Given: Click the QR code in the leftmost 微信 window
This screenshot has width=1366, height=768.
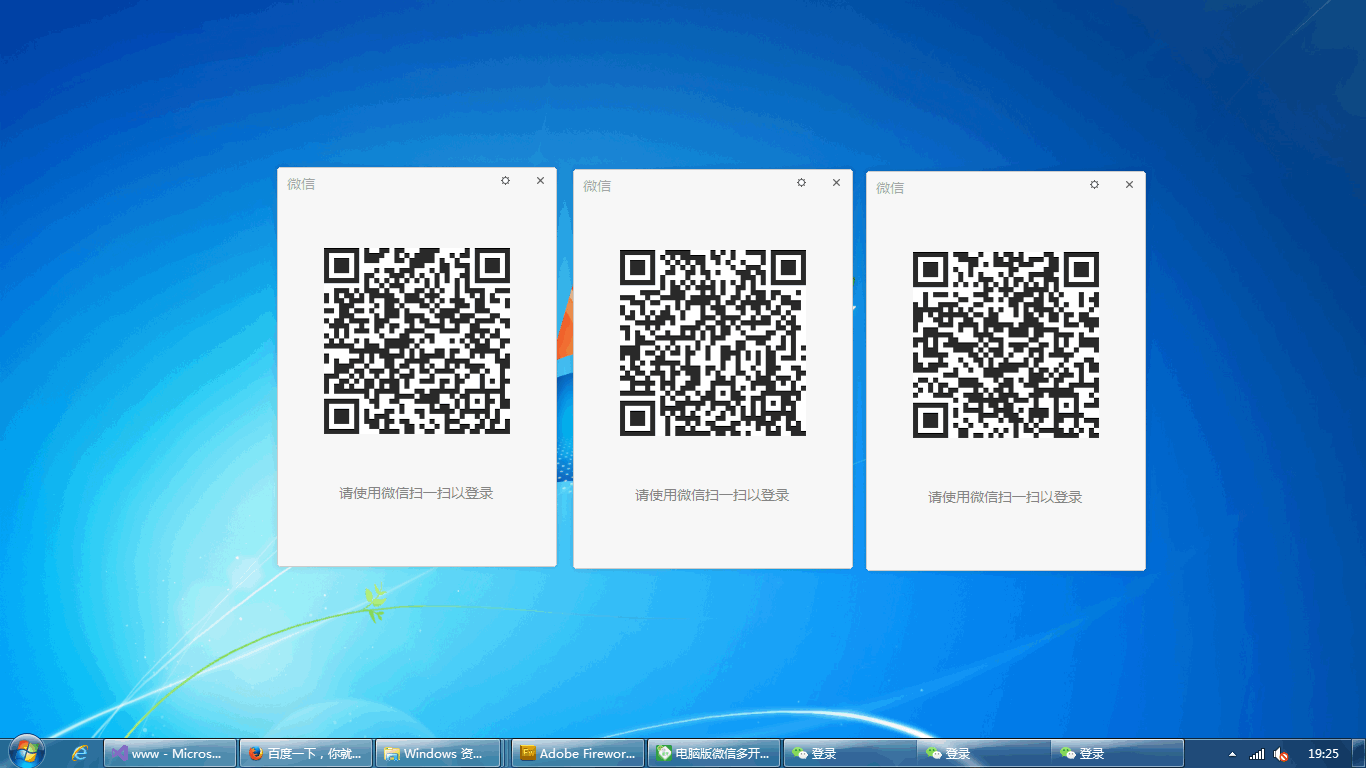Looking at the screenshot, I should click(x=417, y=341).
